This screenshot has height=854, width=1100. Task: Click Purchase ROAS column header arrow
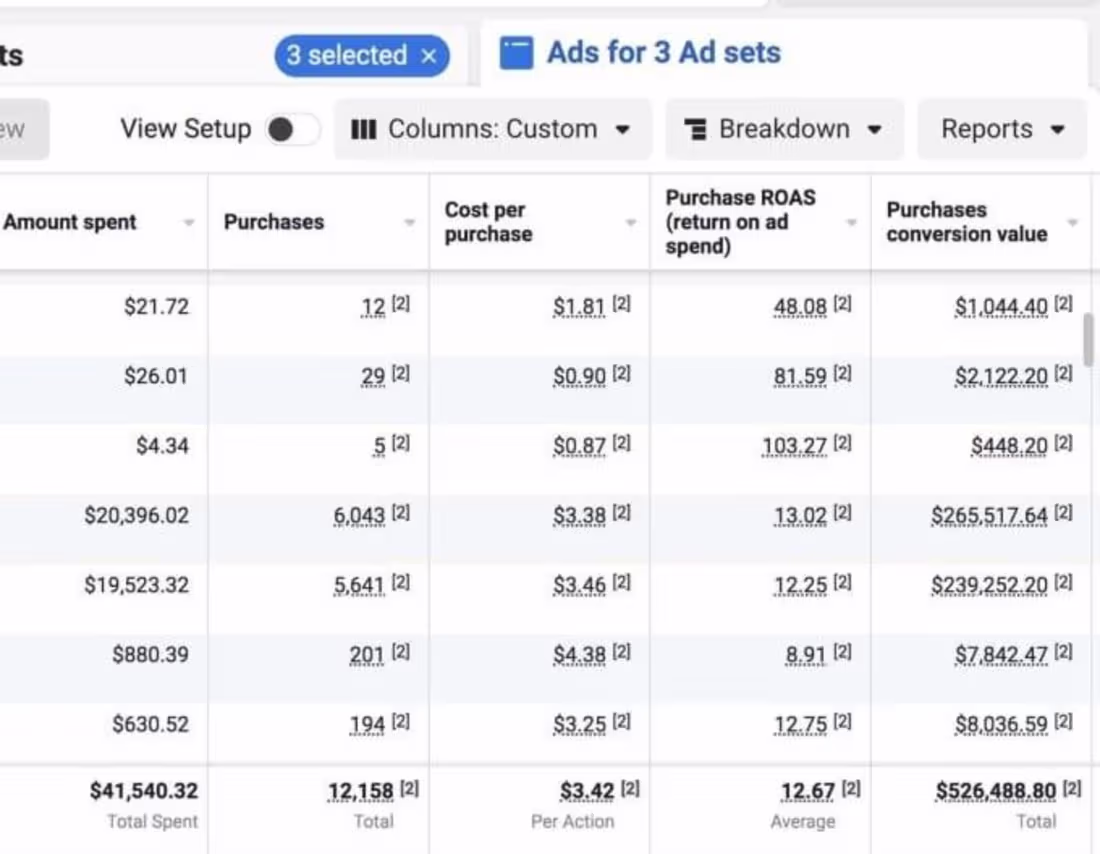pyautogui.click(x=851, y=223)
